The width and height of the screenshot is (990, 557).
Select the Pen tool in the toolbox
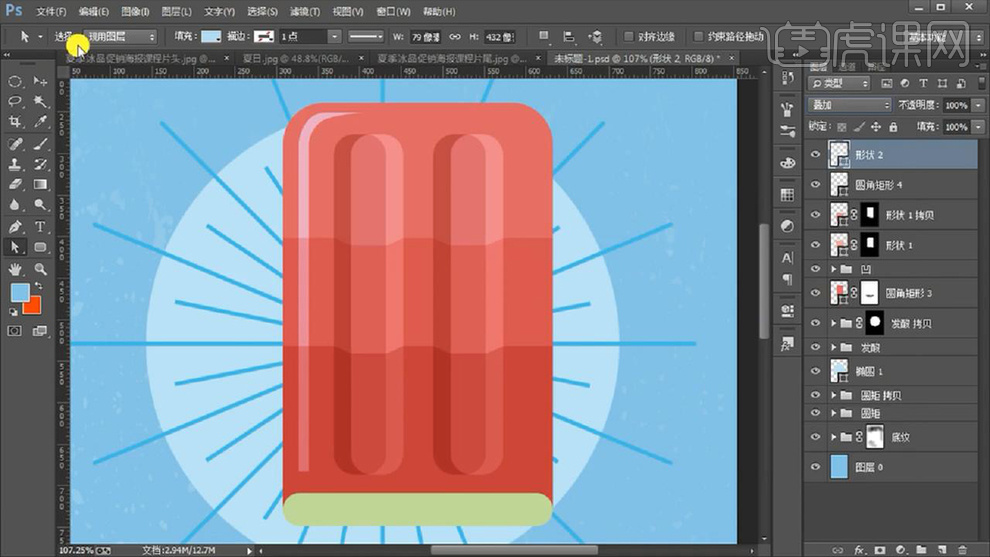pyautogui.click(x=16, y=226)
